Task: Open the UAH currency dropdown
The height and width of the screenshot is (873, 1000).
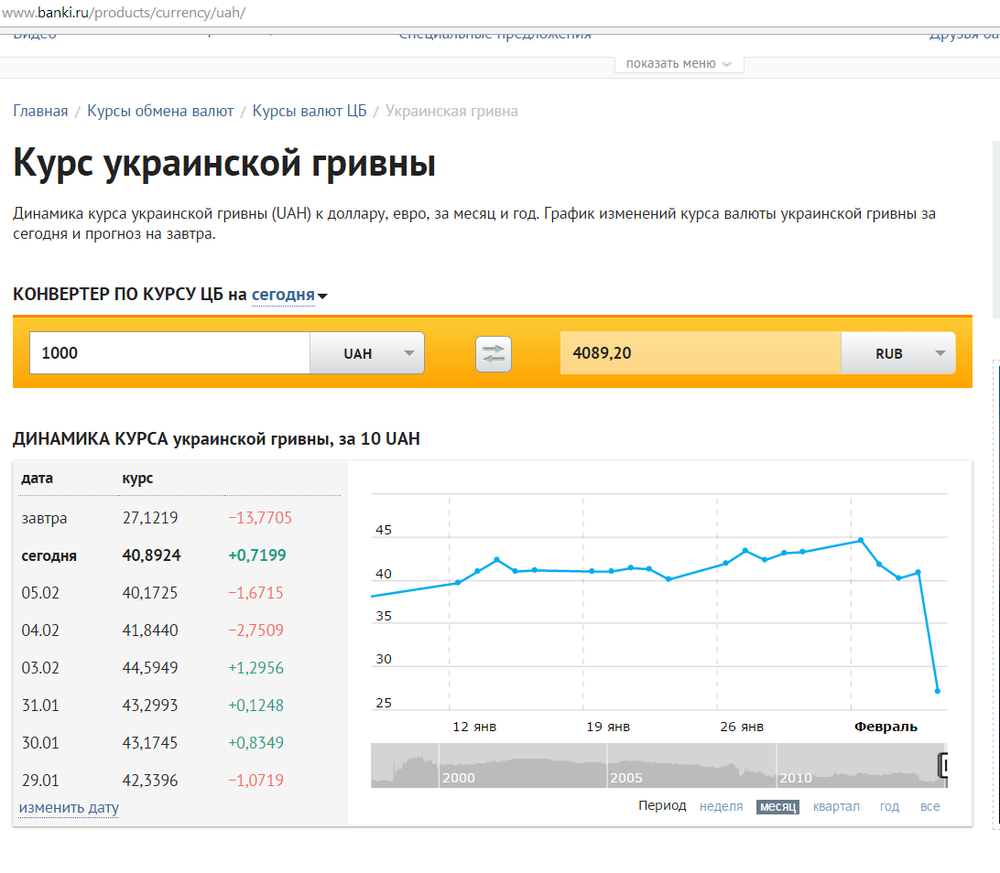Action: 367,353
